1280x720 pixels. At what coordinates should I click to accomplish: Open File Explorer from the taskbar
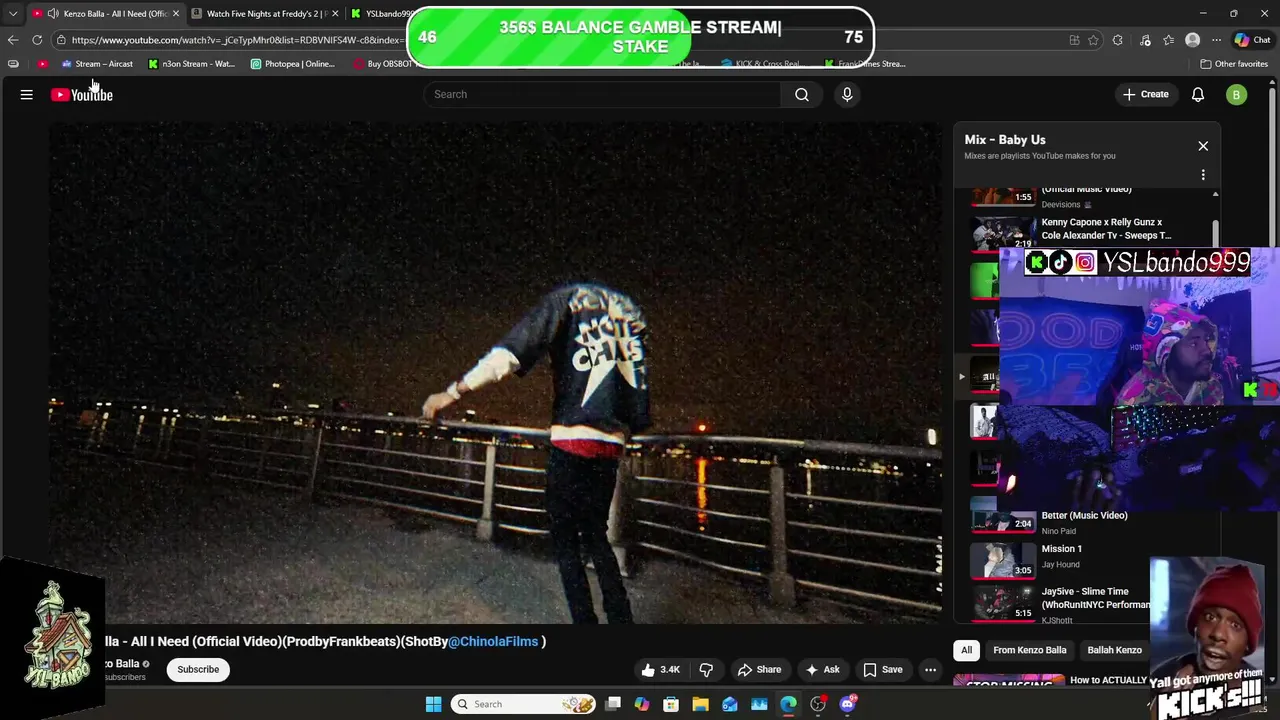click(700, 704)
